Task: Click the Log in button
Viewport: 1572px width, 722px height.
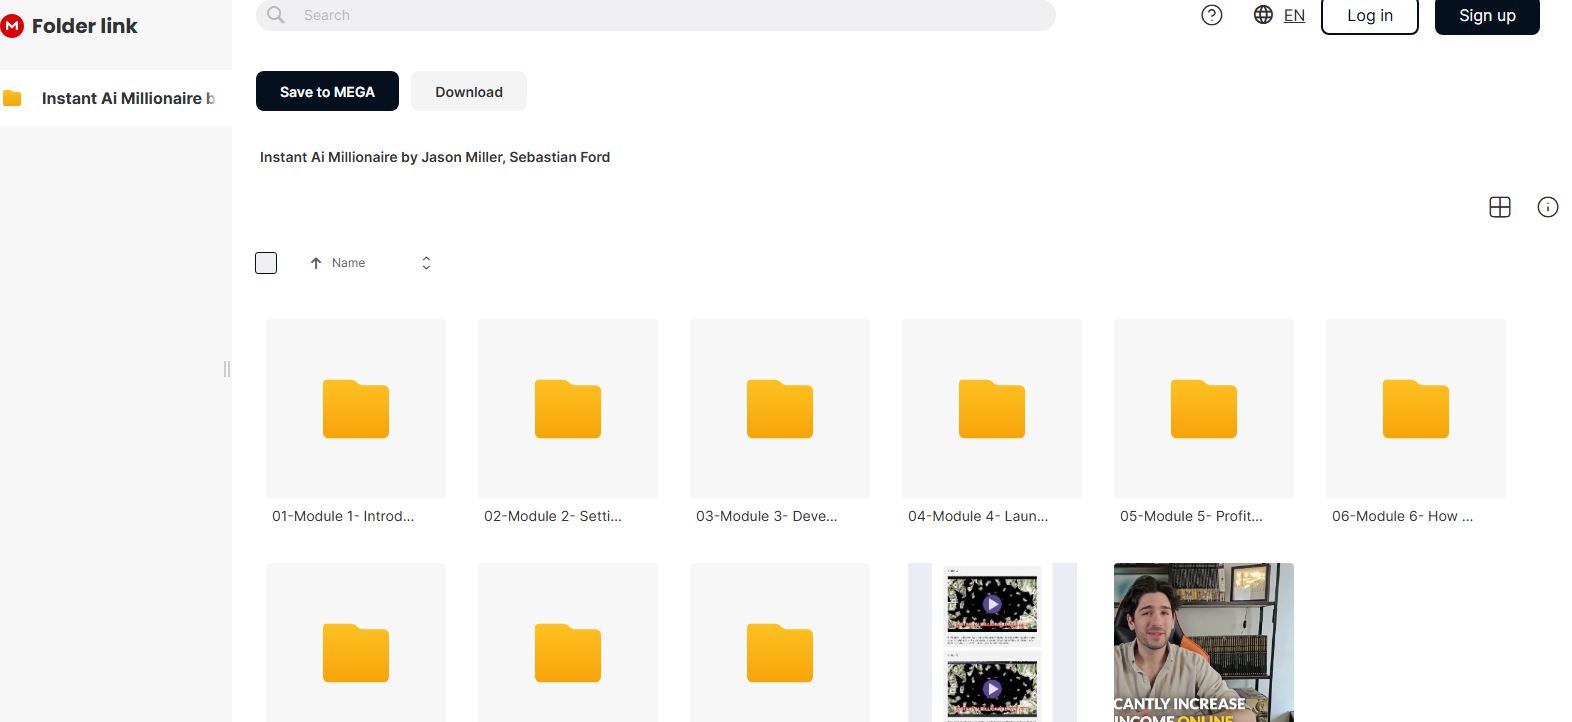Action: coord(1369,15)
